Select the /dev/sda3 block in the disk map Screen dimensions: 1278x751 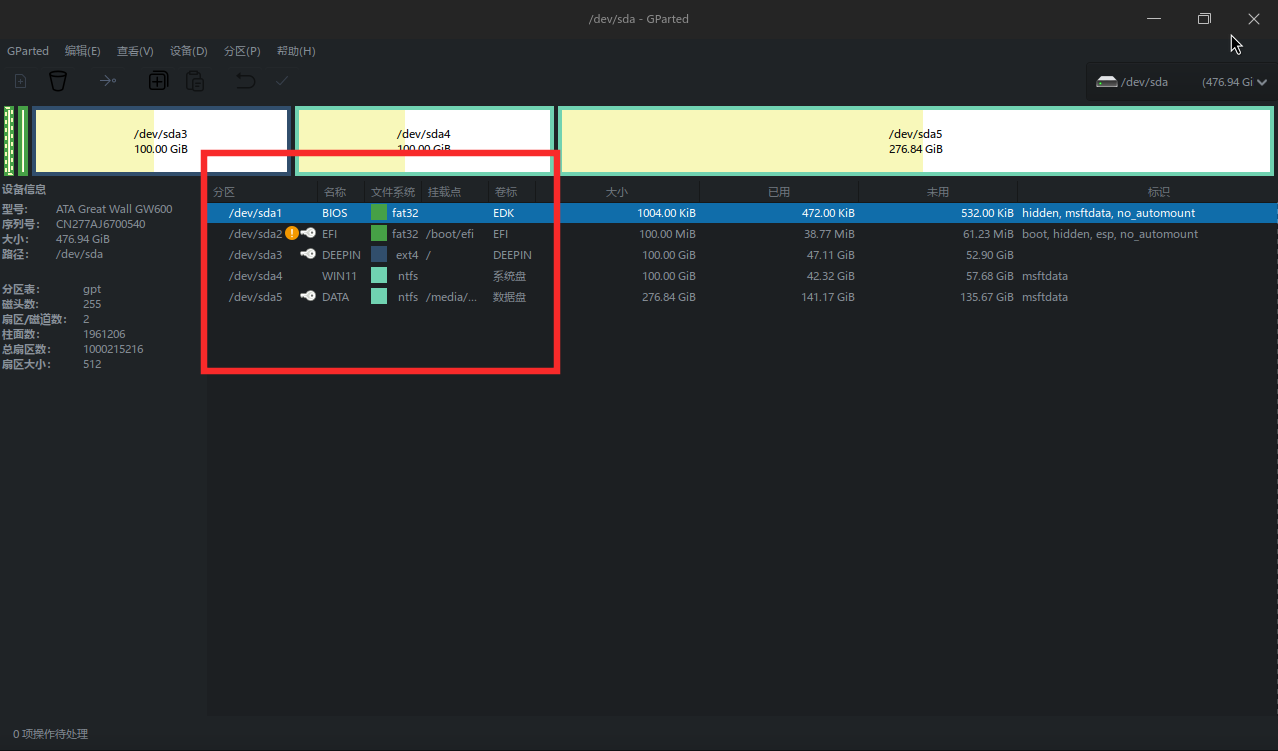click(x=161, y=141)
